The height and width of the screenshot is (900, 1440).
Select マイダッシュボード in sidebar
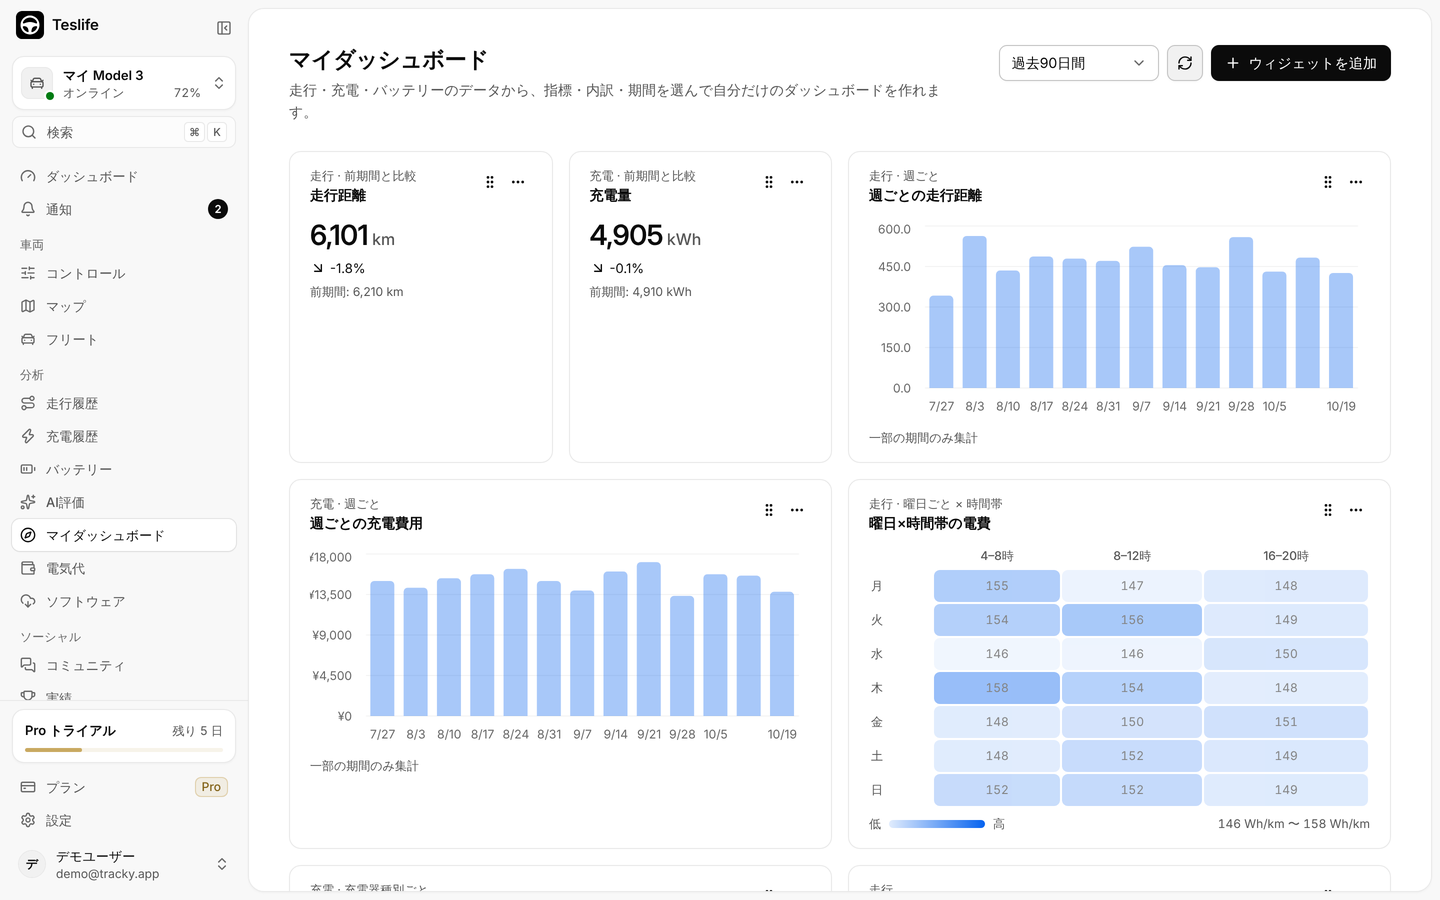pyautogui.click(x=124, y=535)
